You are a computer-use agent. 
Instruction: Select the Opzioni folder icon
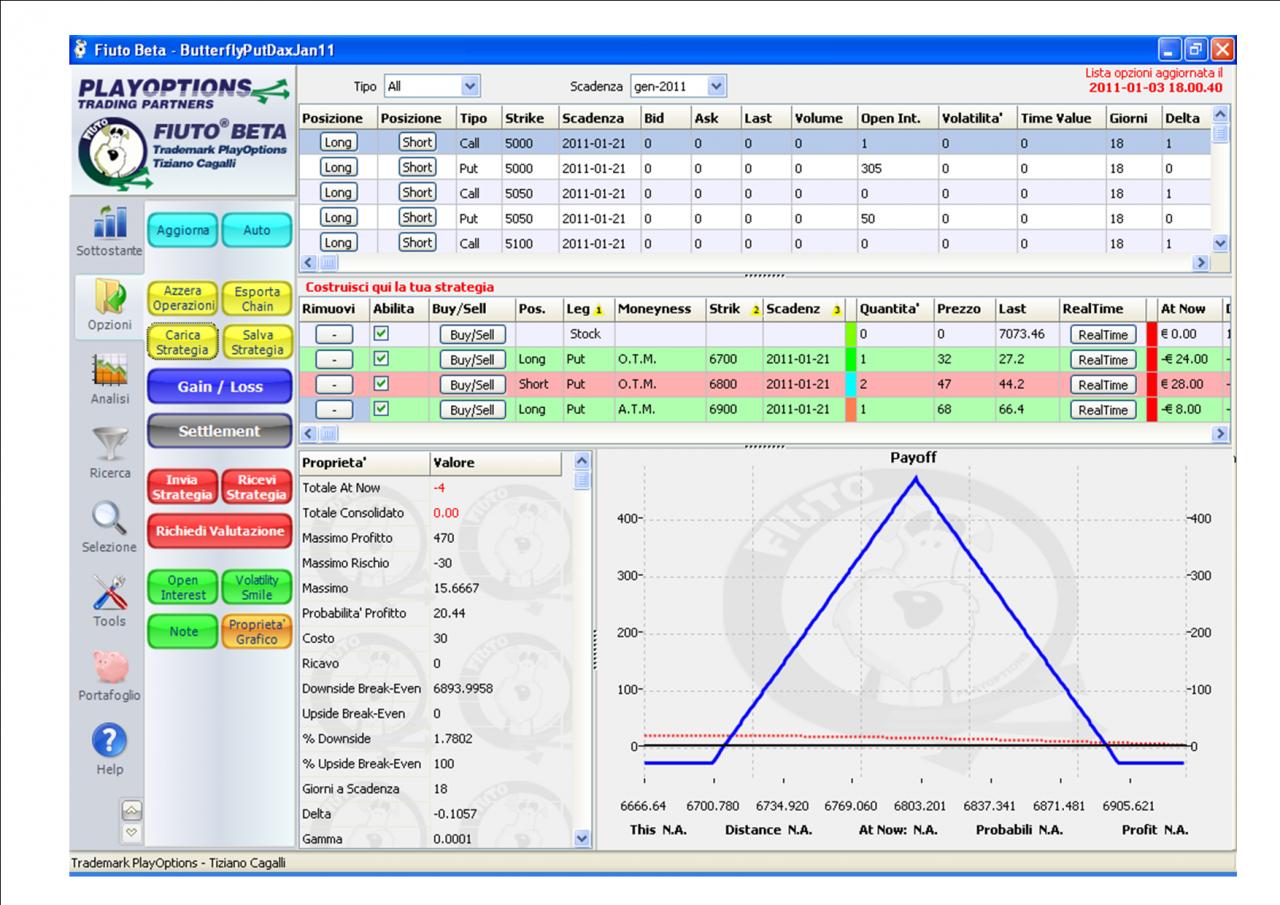(x=108, y=297)
